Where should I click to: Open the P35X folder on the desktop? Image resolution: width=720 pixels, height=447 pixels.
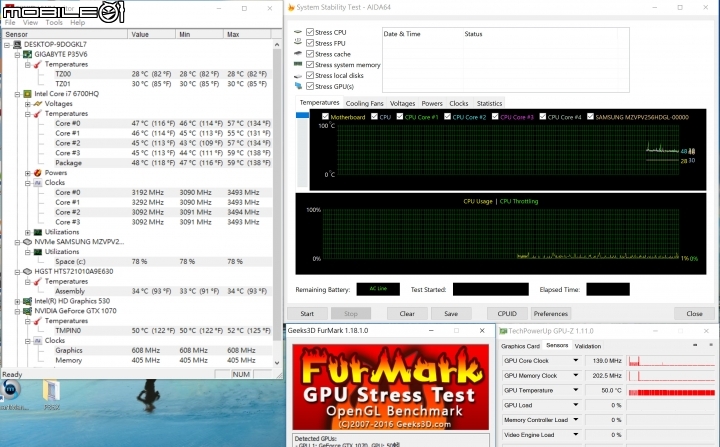(51, 396)
